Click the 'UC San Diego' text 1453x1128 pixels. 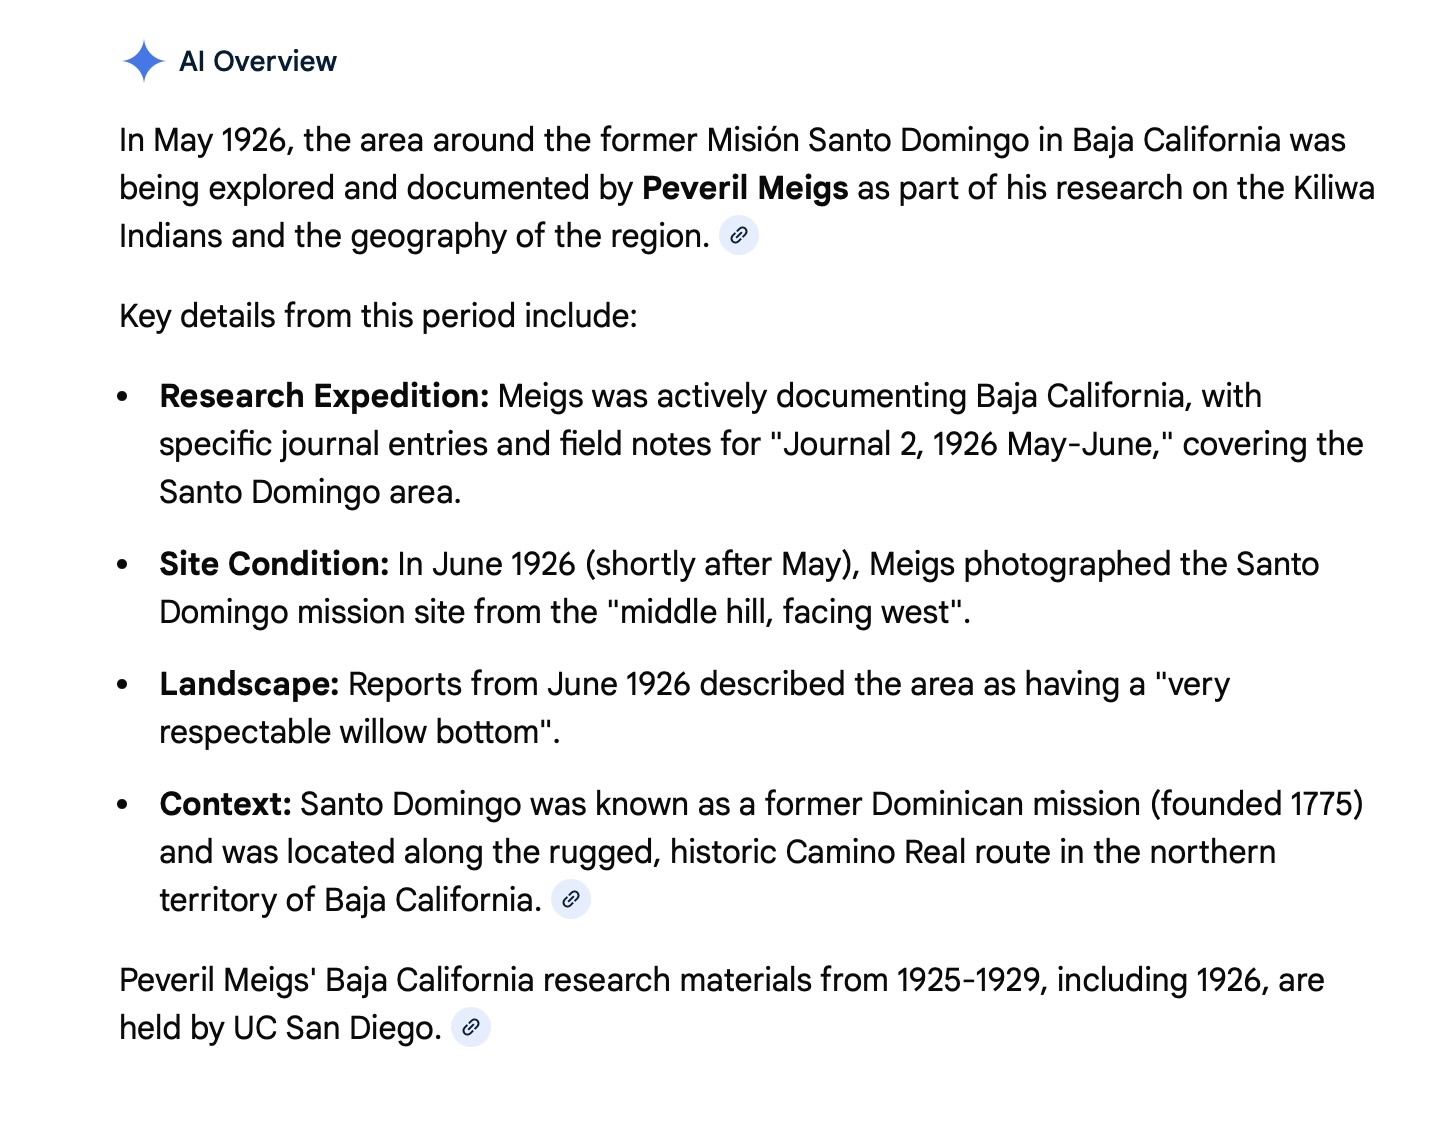(337, 1028)
